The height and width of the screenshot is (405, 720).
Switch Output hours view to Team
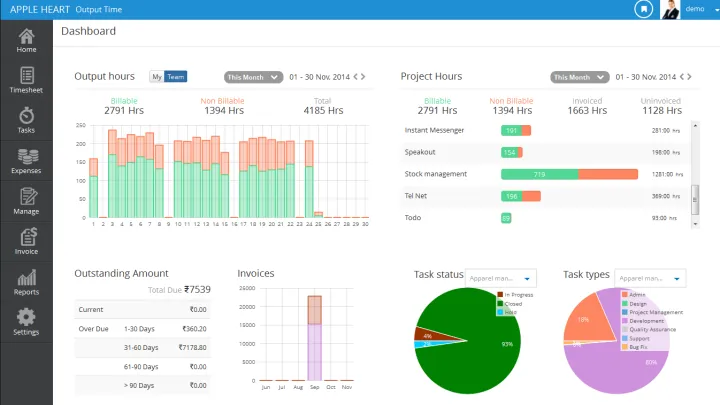[175, 77]
